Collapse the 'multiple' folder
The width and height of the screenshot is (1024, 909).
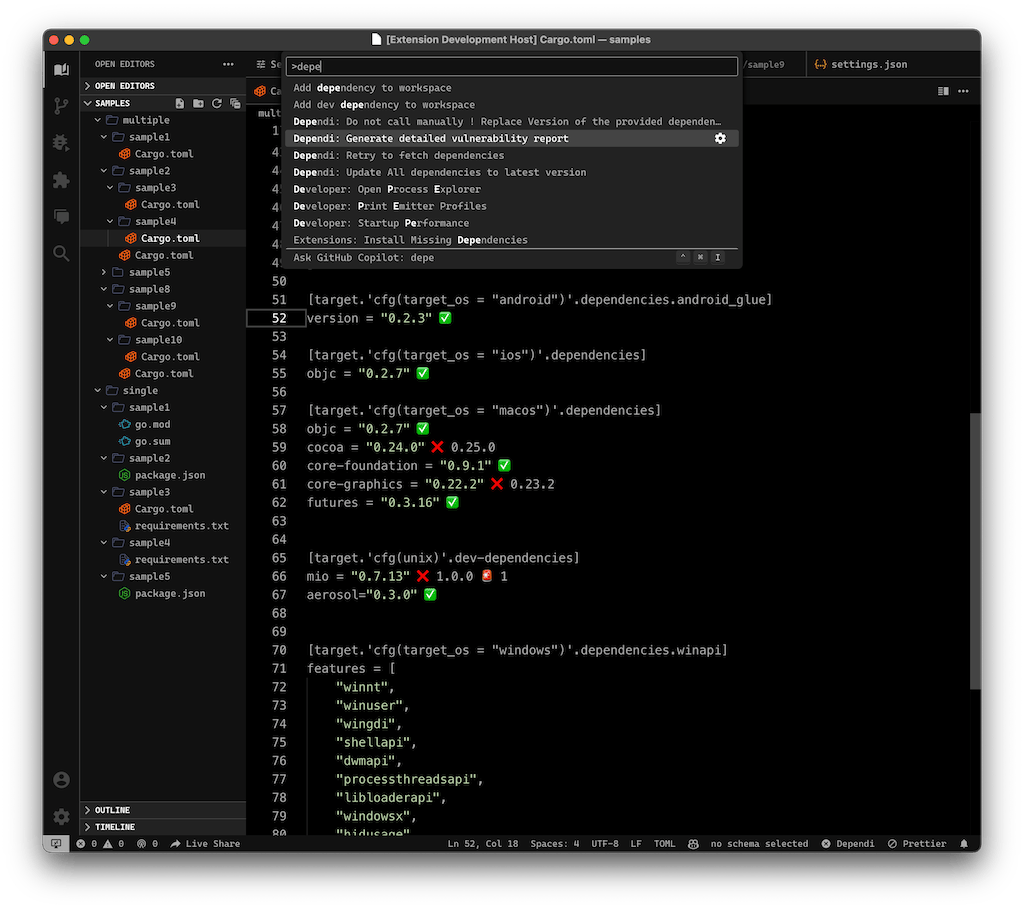pos(163,120)
